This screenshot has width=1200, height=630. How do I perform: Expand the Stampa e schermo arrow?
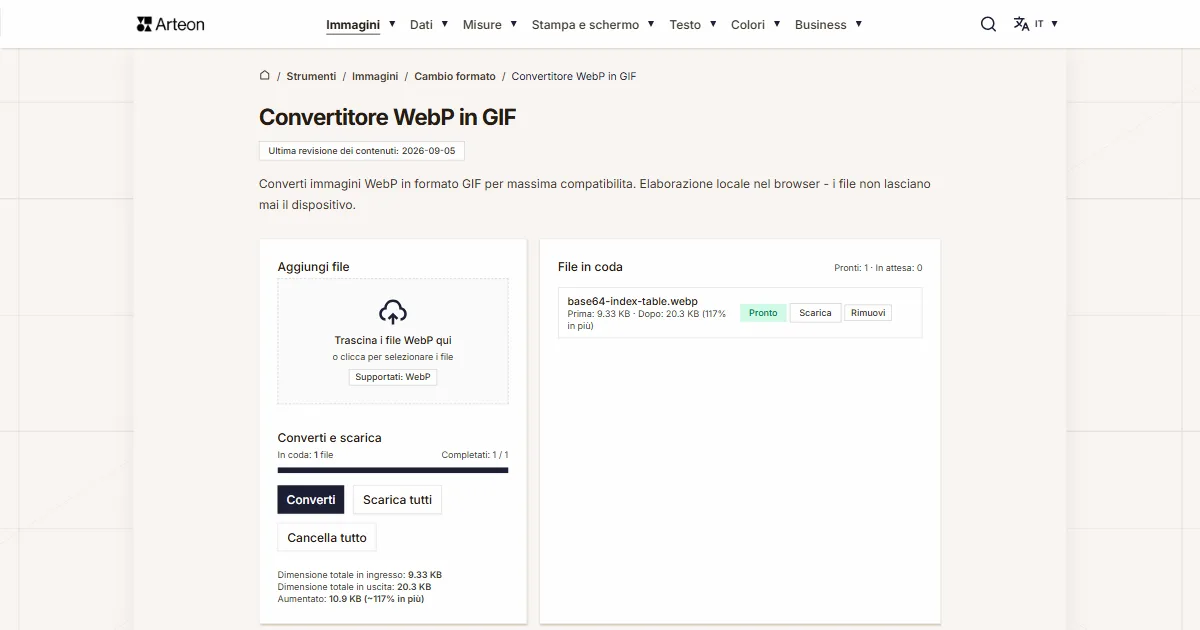point(651,23)
